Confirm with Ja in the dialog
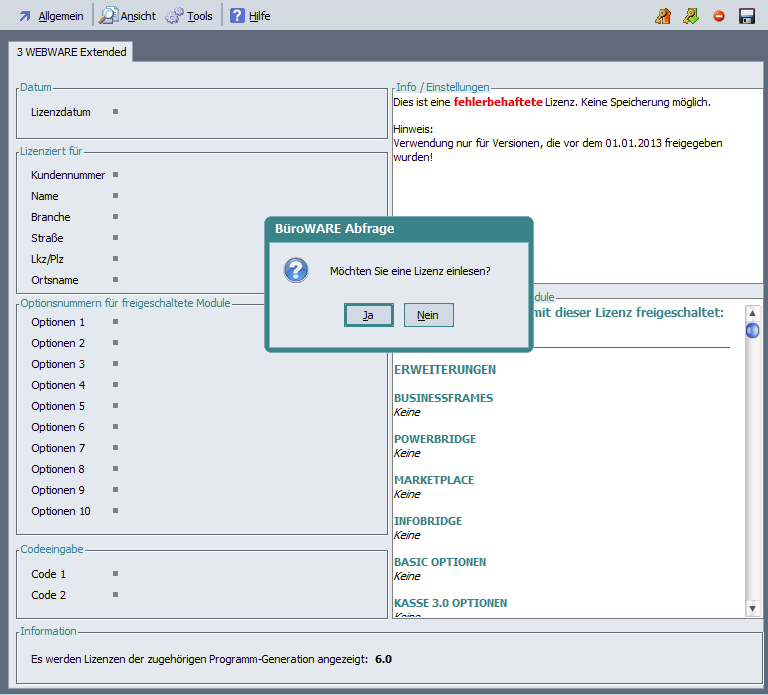The height and width of the screenshot is (695, 768). point(368,315)
